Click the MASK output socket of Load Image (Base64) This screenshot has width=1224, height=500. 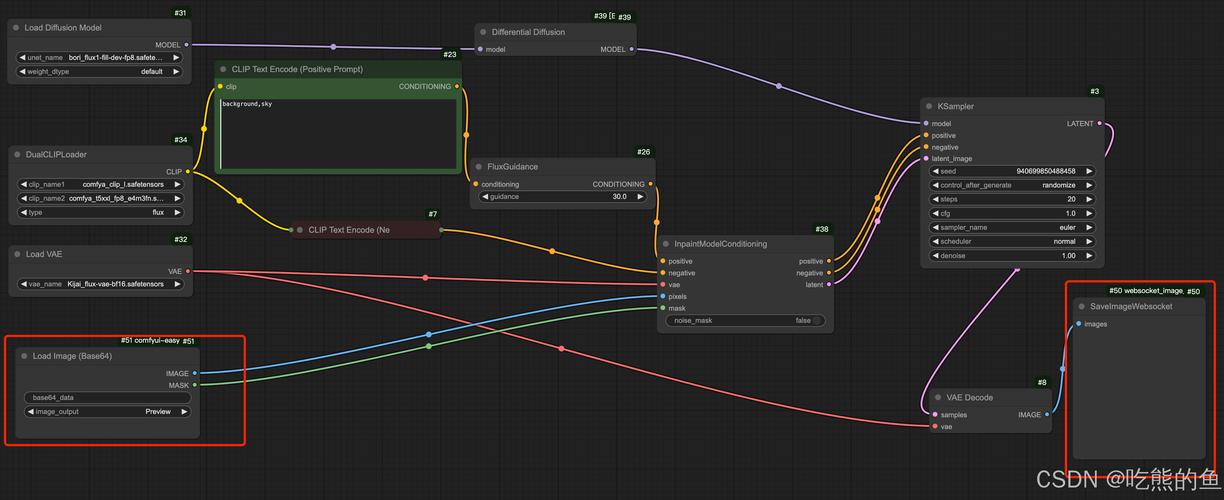[195, 384]
